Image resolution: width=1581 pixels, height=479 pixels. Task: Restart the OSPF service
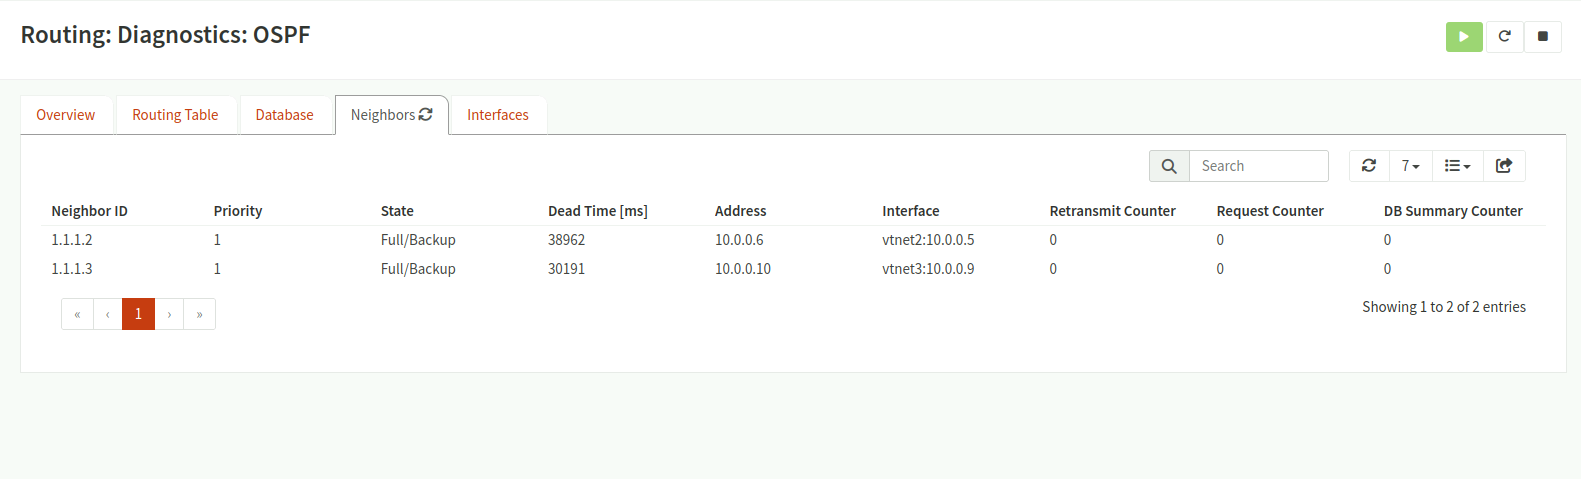tap(1504, 37)
